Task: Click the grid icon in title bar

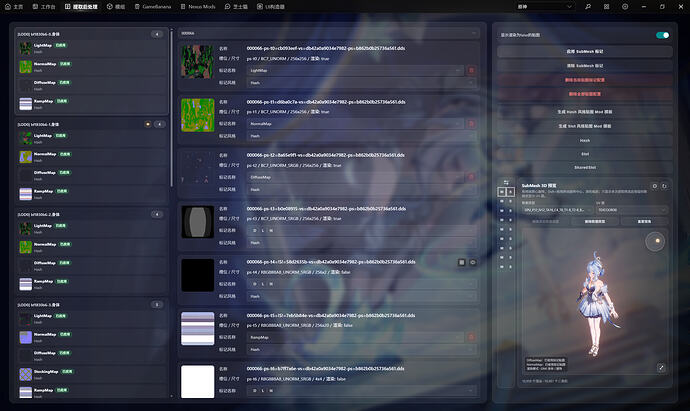Action: [606, 7]
